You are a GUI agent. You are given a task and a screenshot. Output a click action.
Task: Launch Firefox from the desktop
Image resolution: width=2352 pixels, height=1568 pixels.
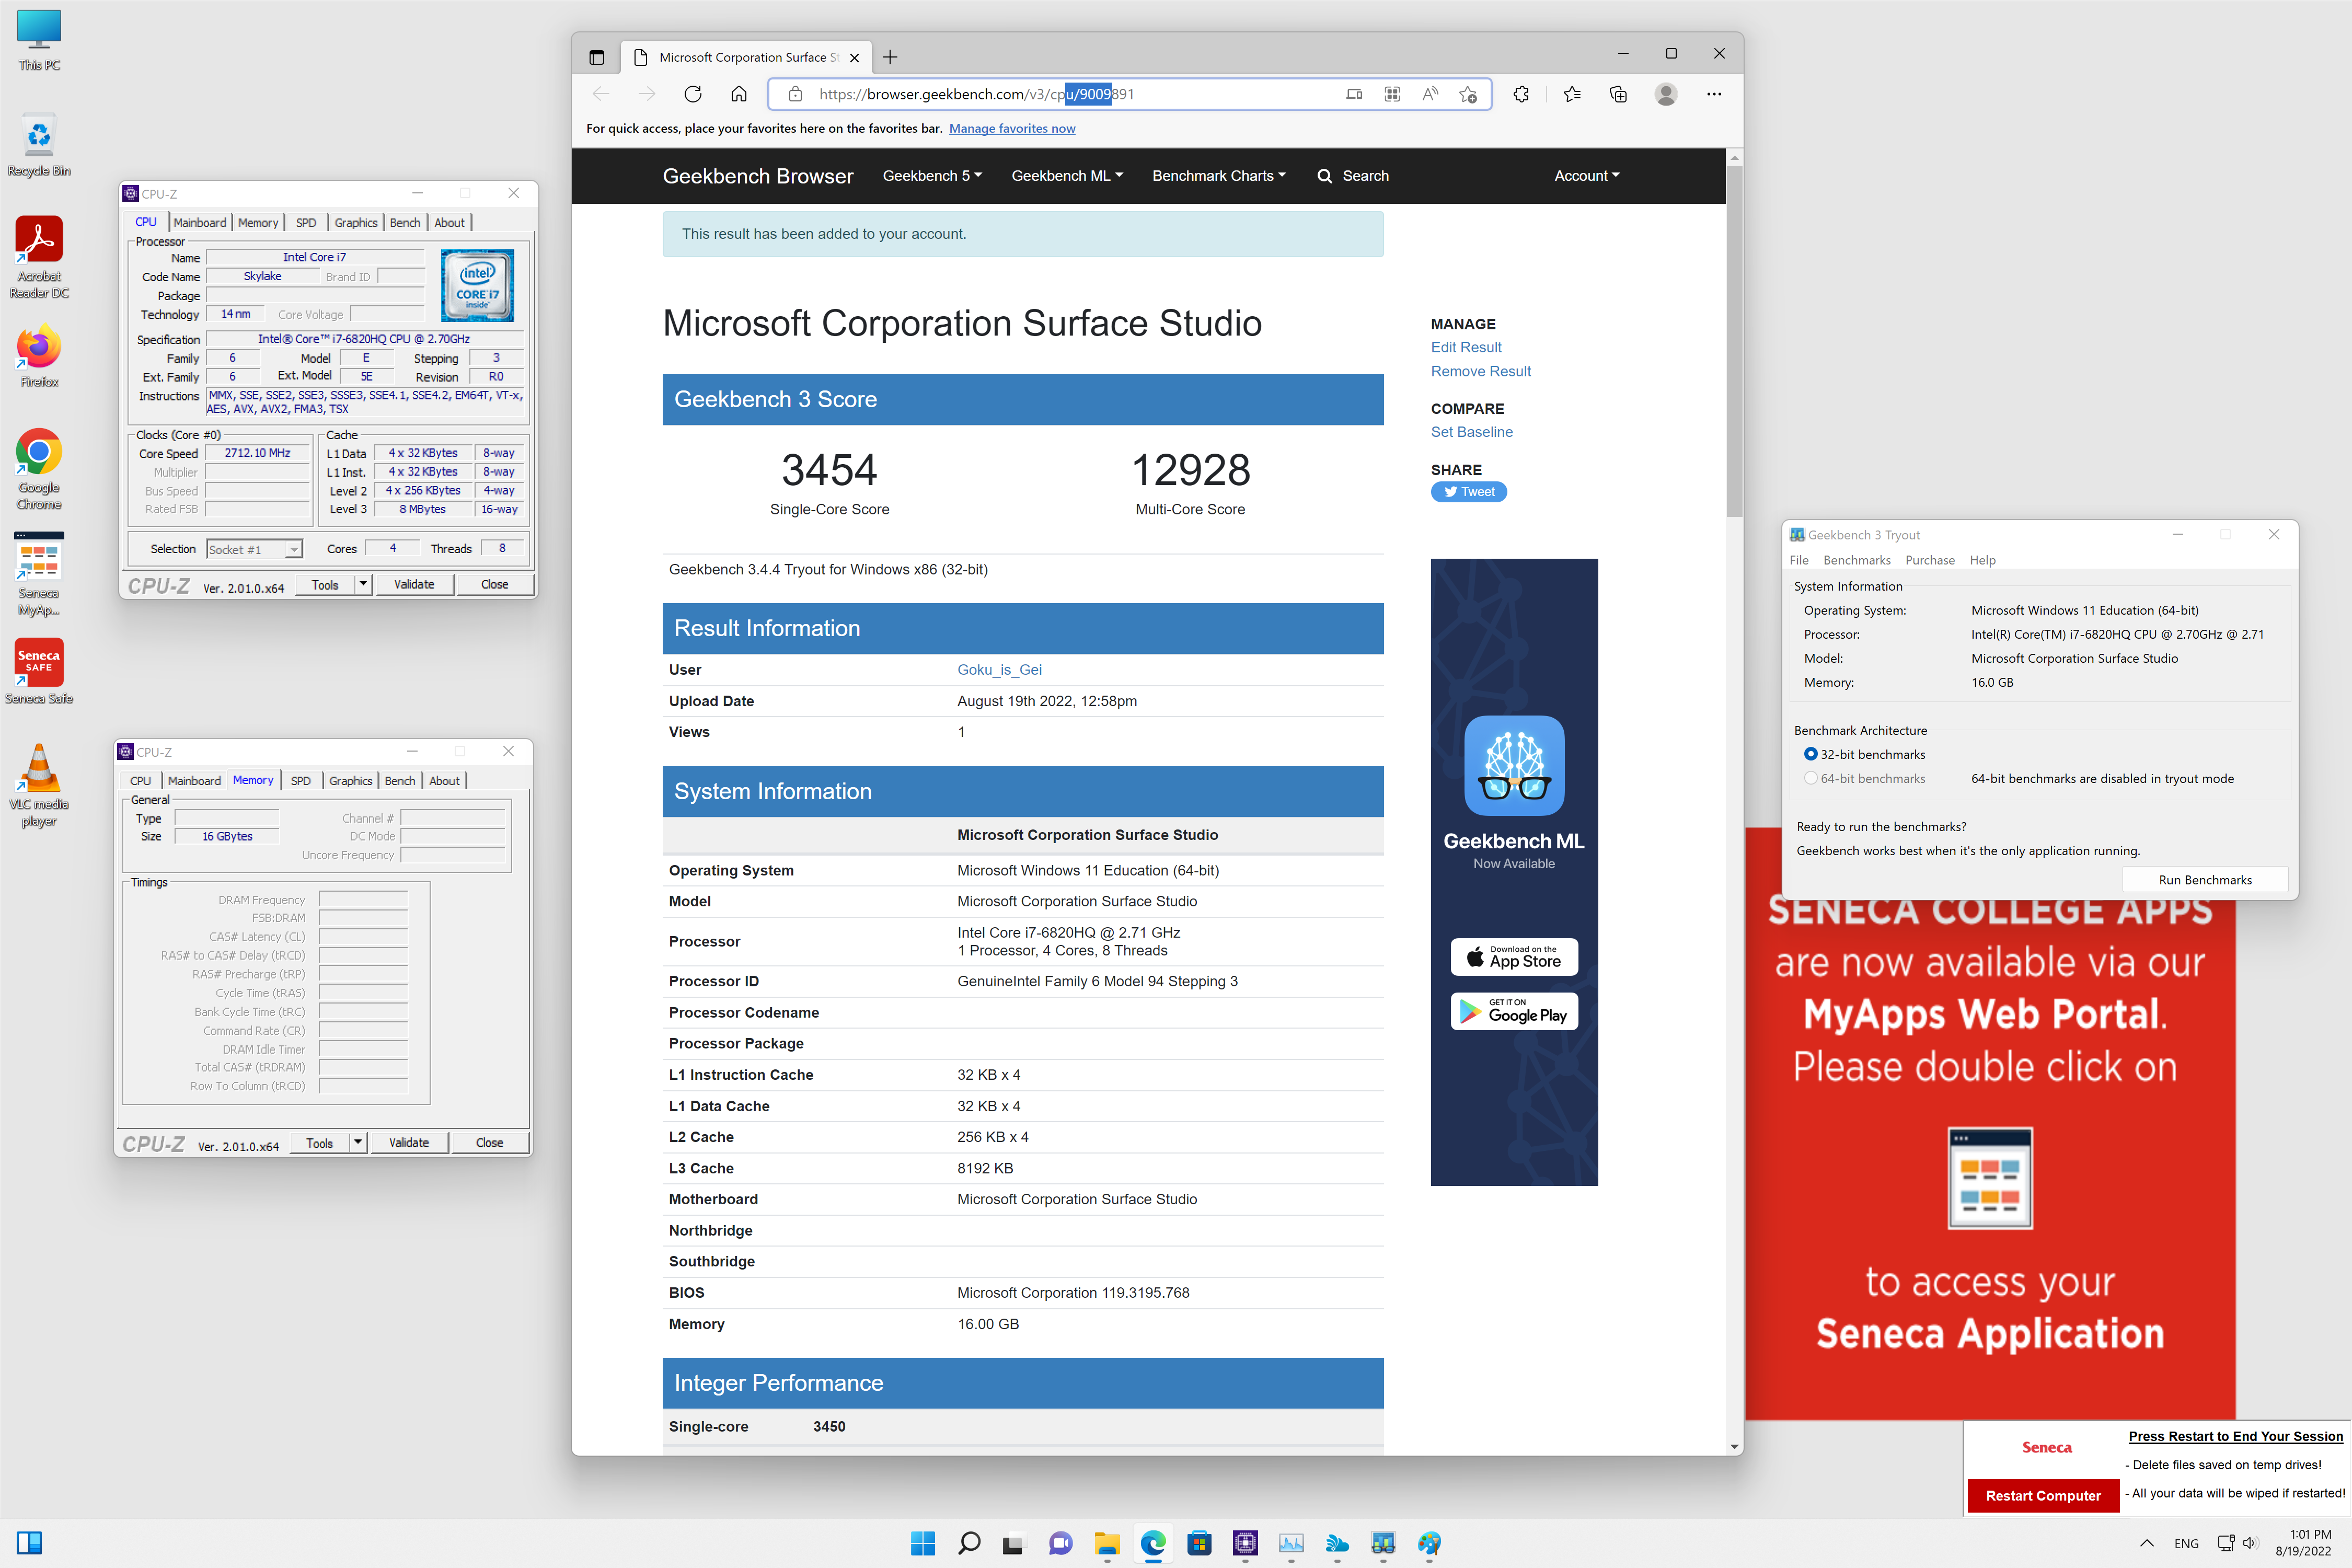click(39, 357)
